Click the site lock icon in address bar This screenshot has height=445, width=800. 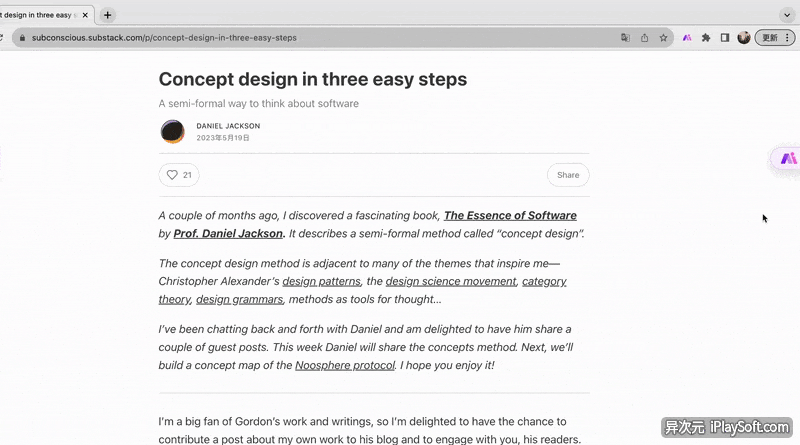coord(22,38)
